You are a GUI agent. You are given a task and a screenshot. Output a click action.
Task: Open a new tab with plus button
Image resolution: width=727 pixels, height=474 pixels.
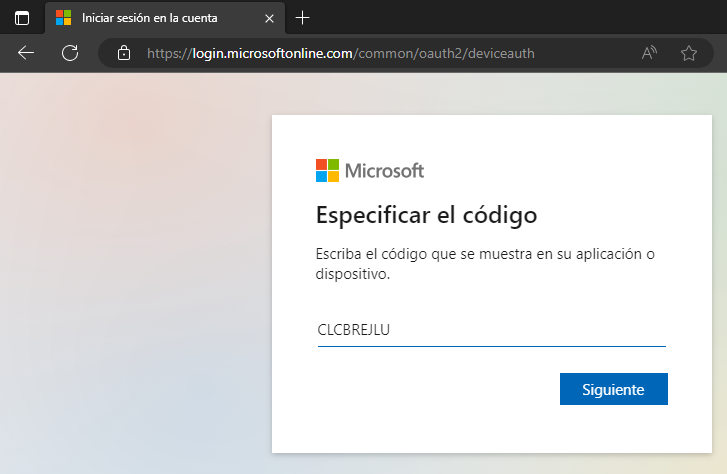(x=303, y=18)
